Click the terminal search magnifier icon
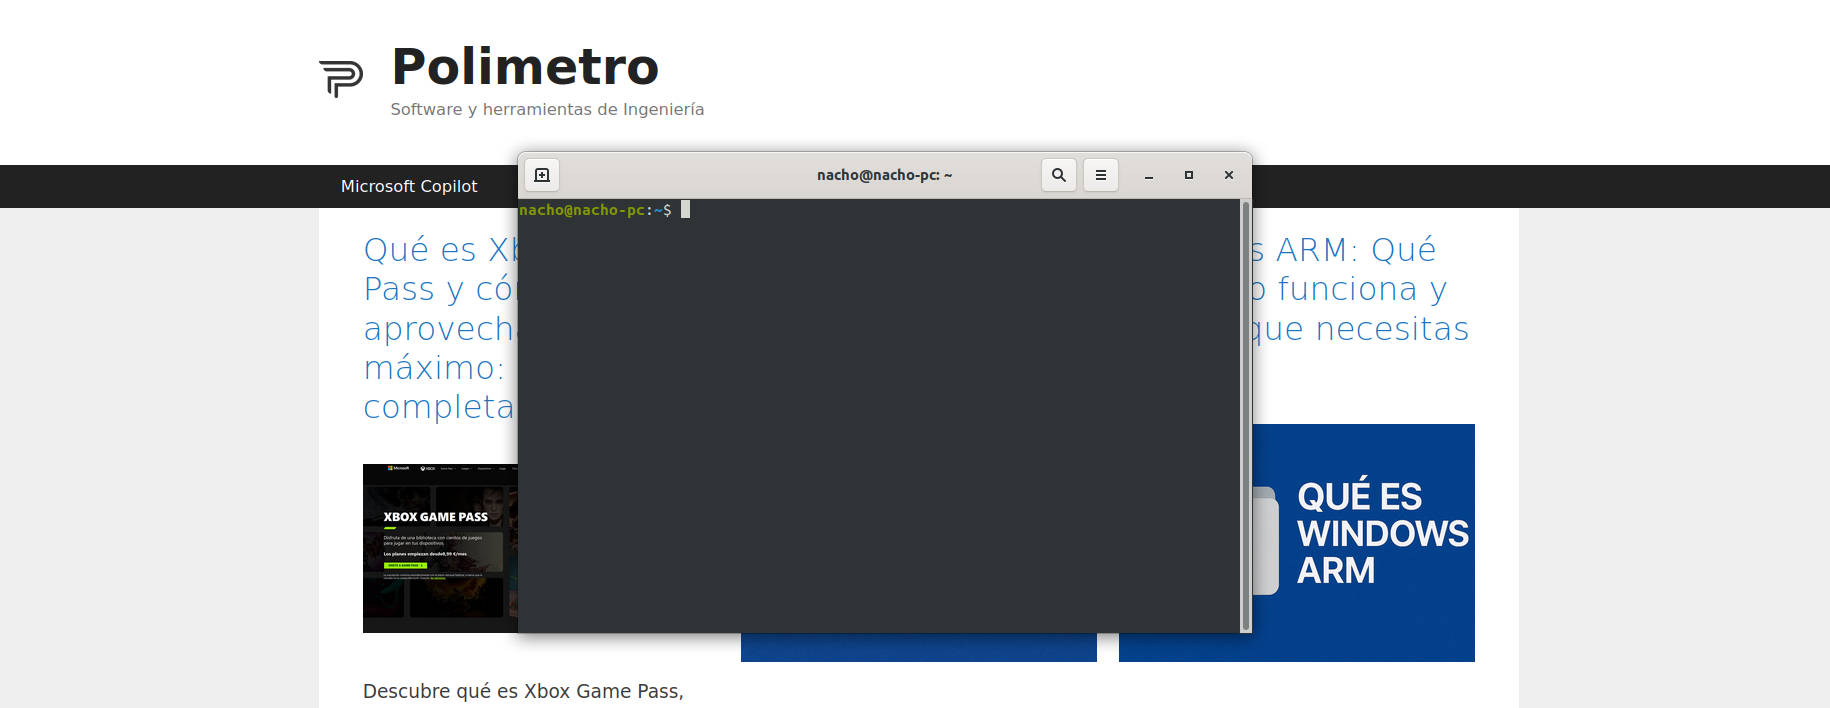1830x708 pixels. (1059, 175)
